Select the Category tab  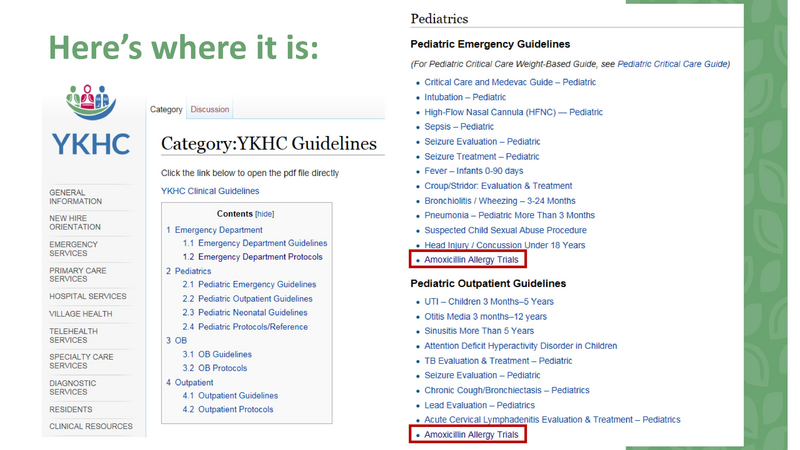166,110
